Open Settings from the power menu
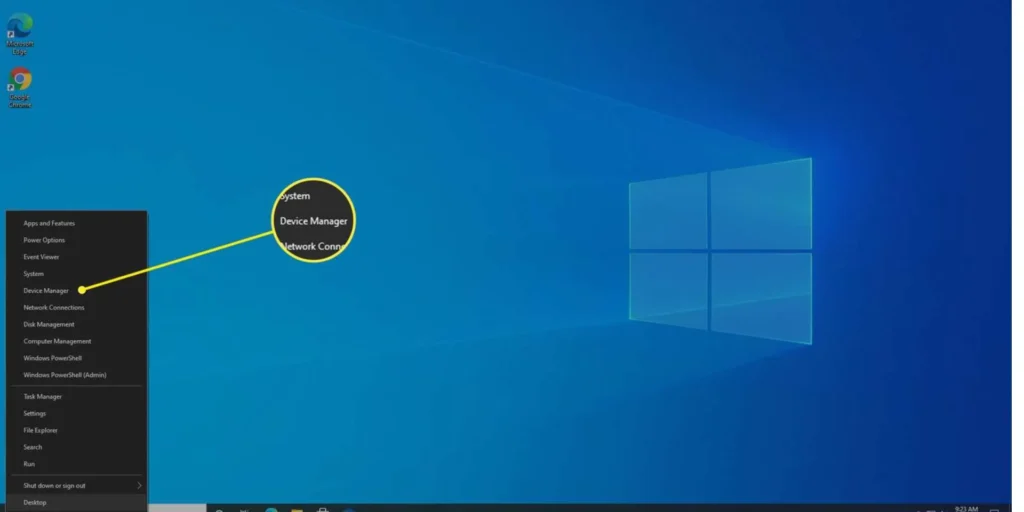 tap(76, 414)
